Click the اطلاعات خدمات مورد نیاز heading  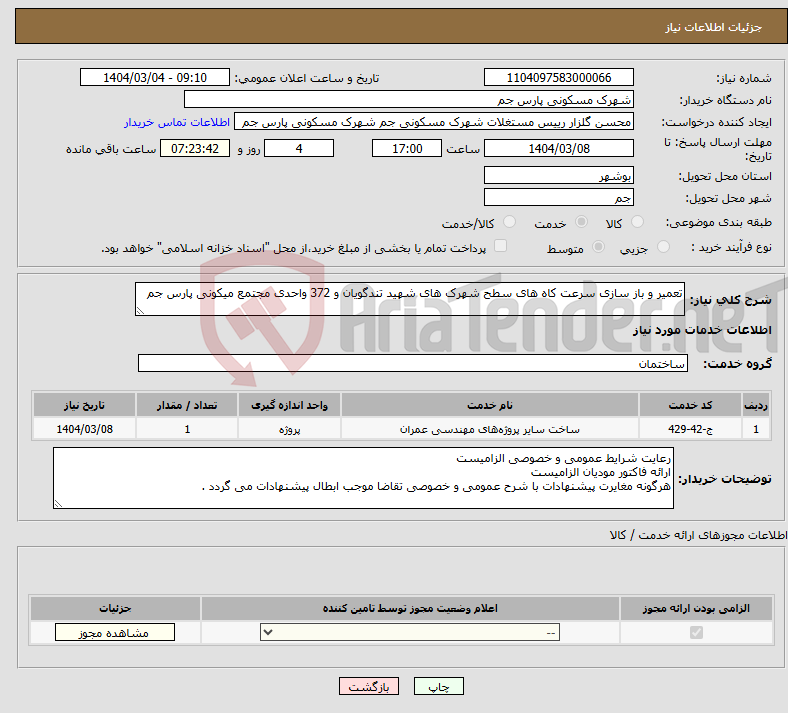702,330
